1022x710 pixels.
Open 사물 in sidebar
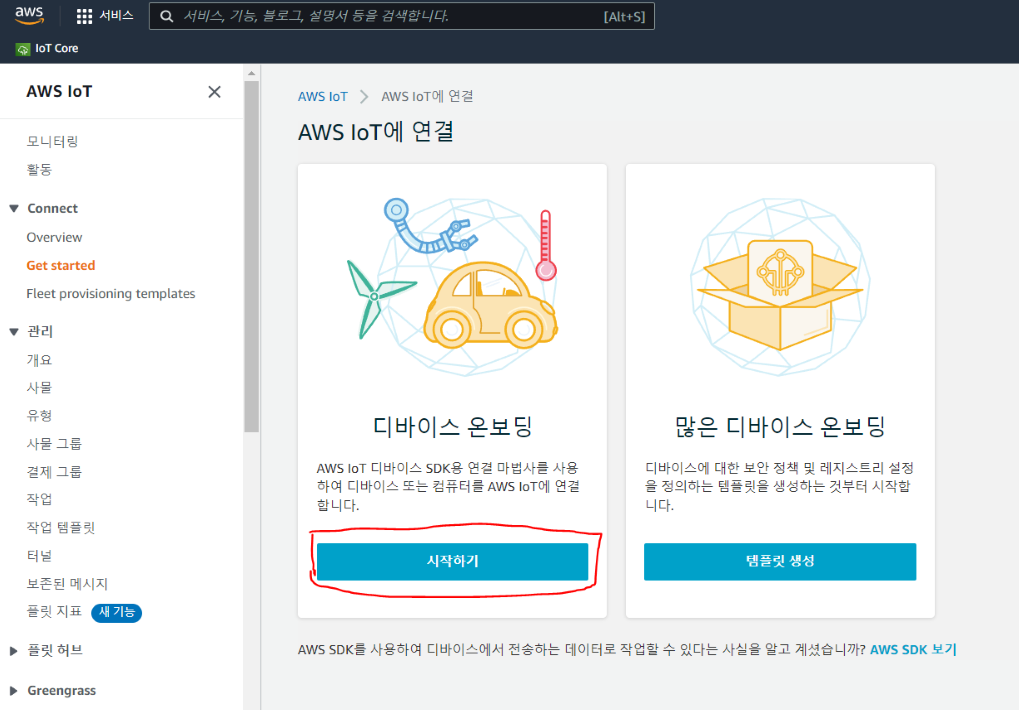[x=39, y=387]
